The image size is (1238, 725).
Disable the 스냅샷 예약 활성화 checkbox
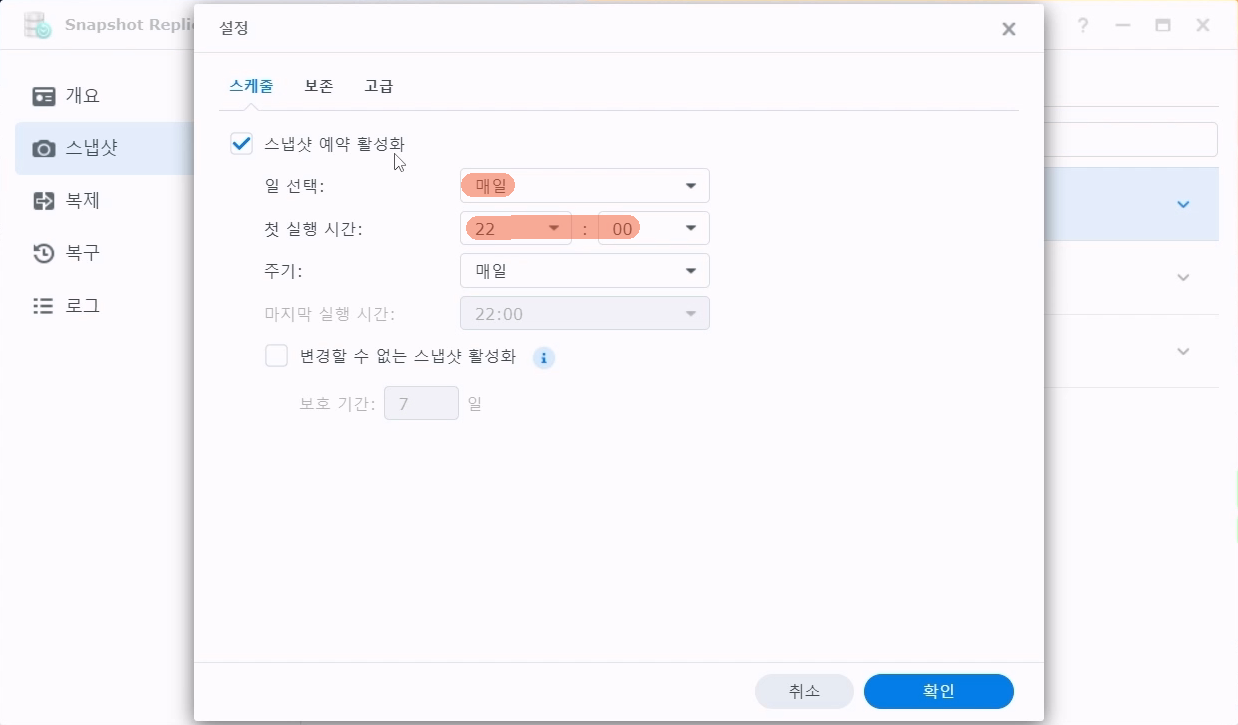[x=241, y=144]
